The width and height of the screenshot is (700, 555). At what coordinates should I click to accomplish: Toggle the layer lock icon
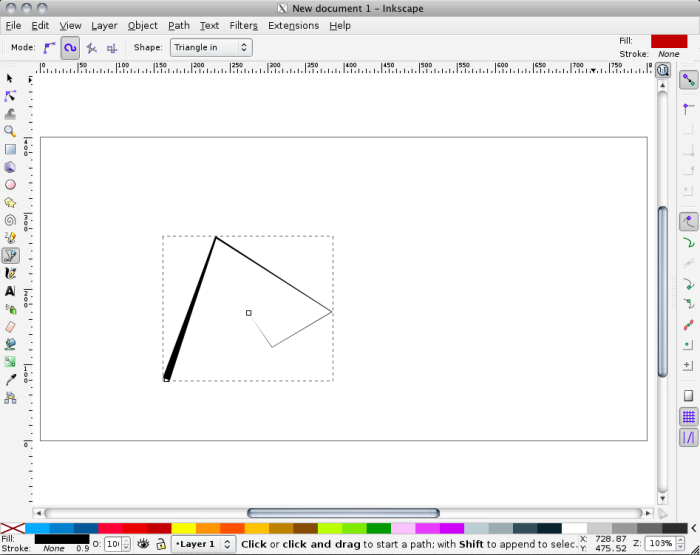pos(160,544)
